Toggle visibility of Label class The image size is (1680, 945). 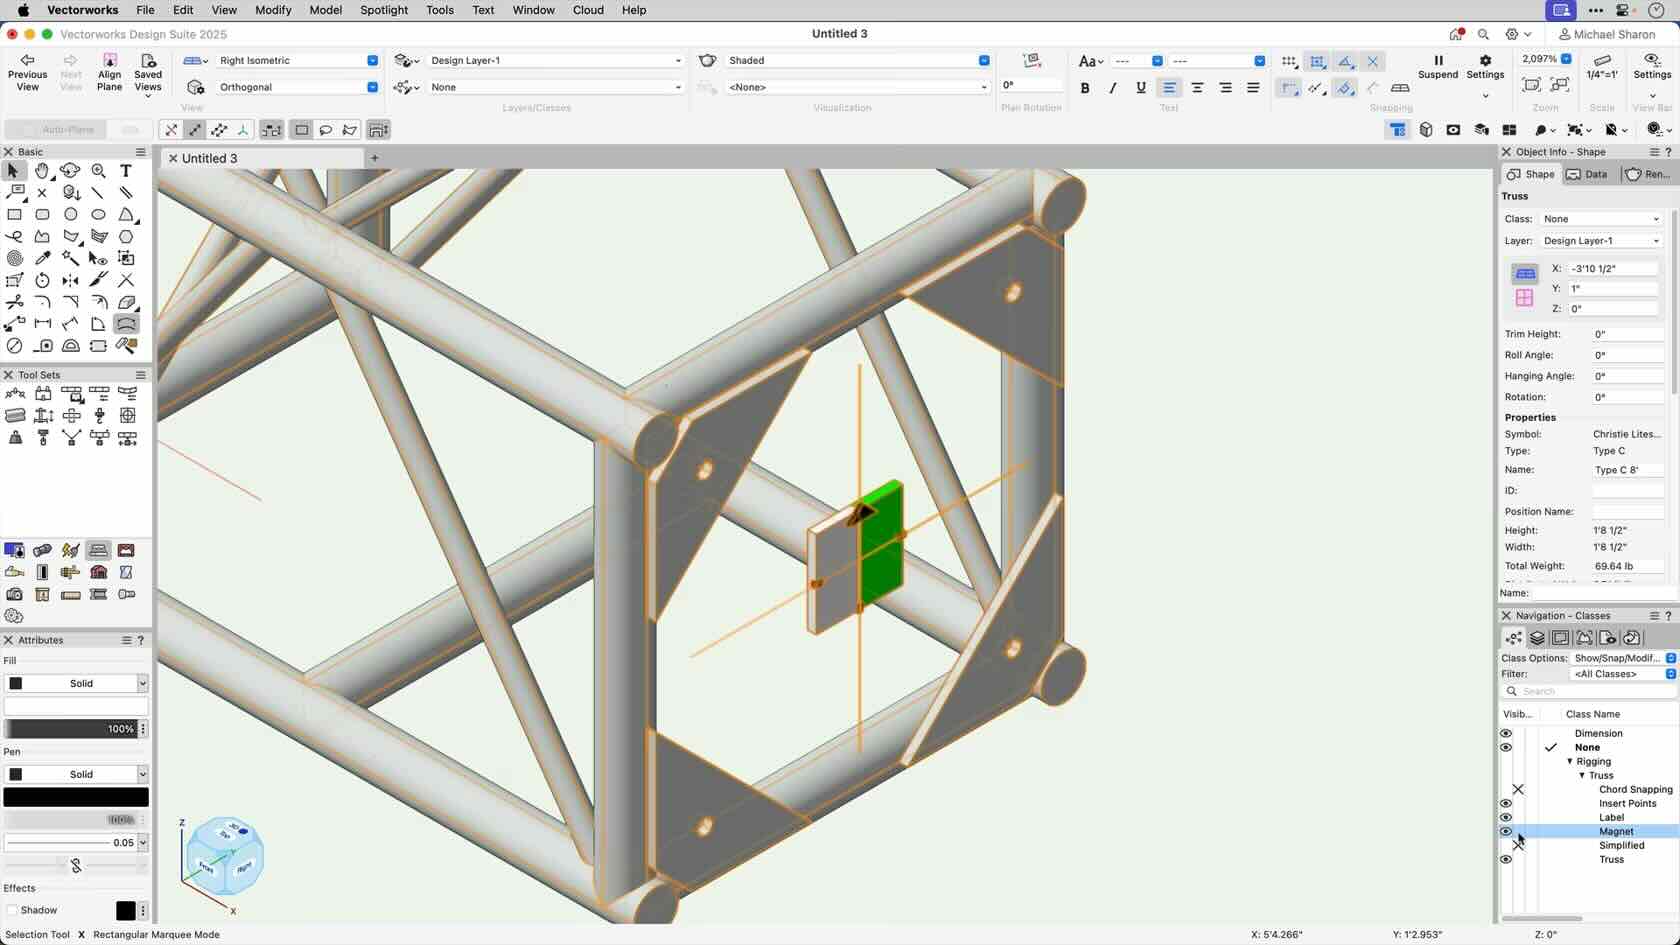point(1506,817)
